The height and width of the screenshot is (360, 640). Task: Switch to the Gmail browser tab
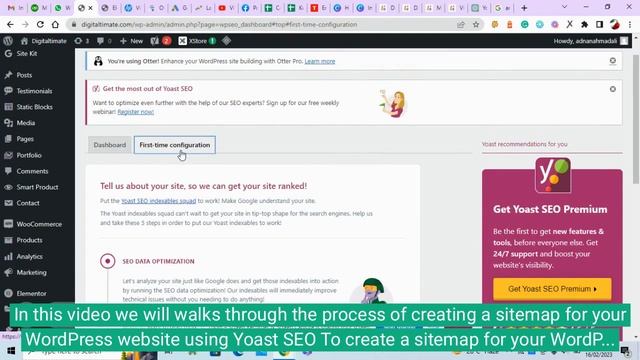point(15,8)
